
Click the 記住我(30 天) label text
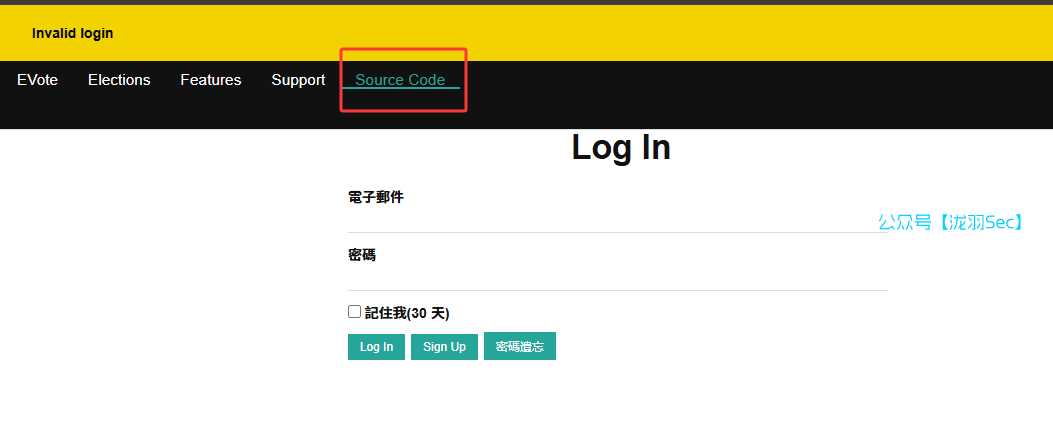407,313
